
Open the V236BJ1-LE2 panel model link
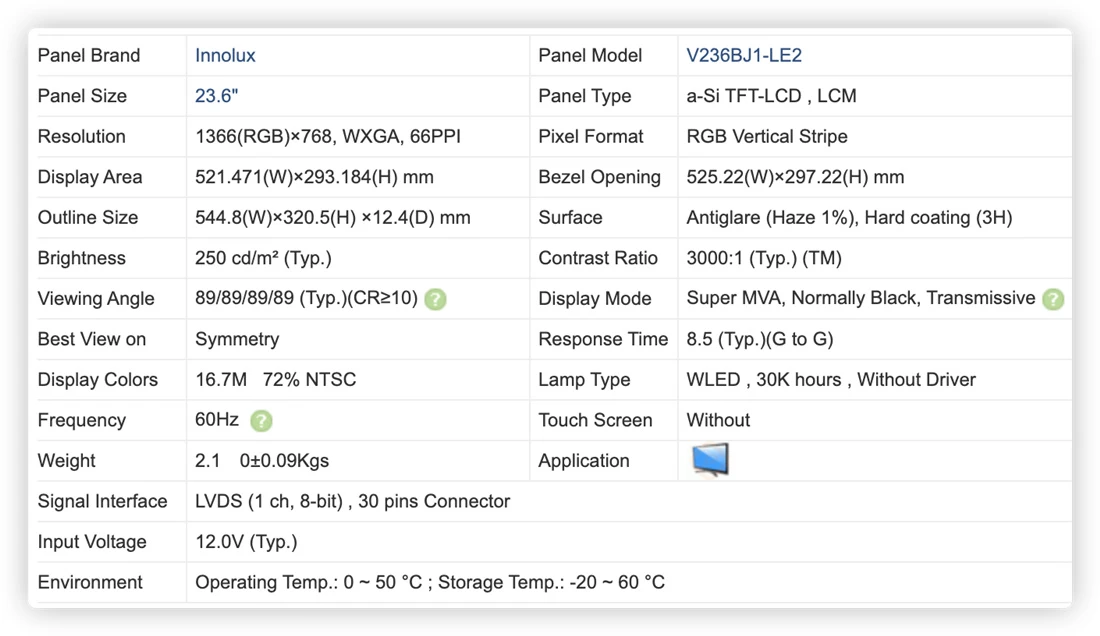(x=744, y=55)
